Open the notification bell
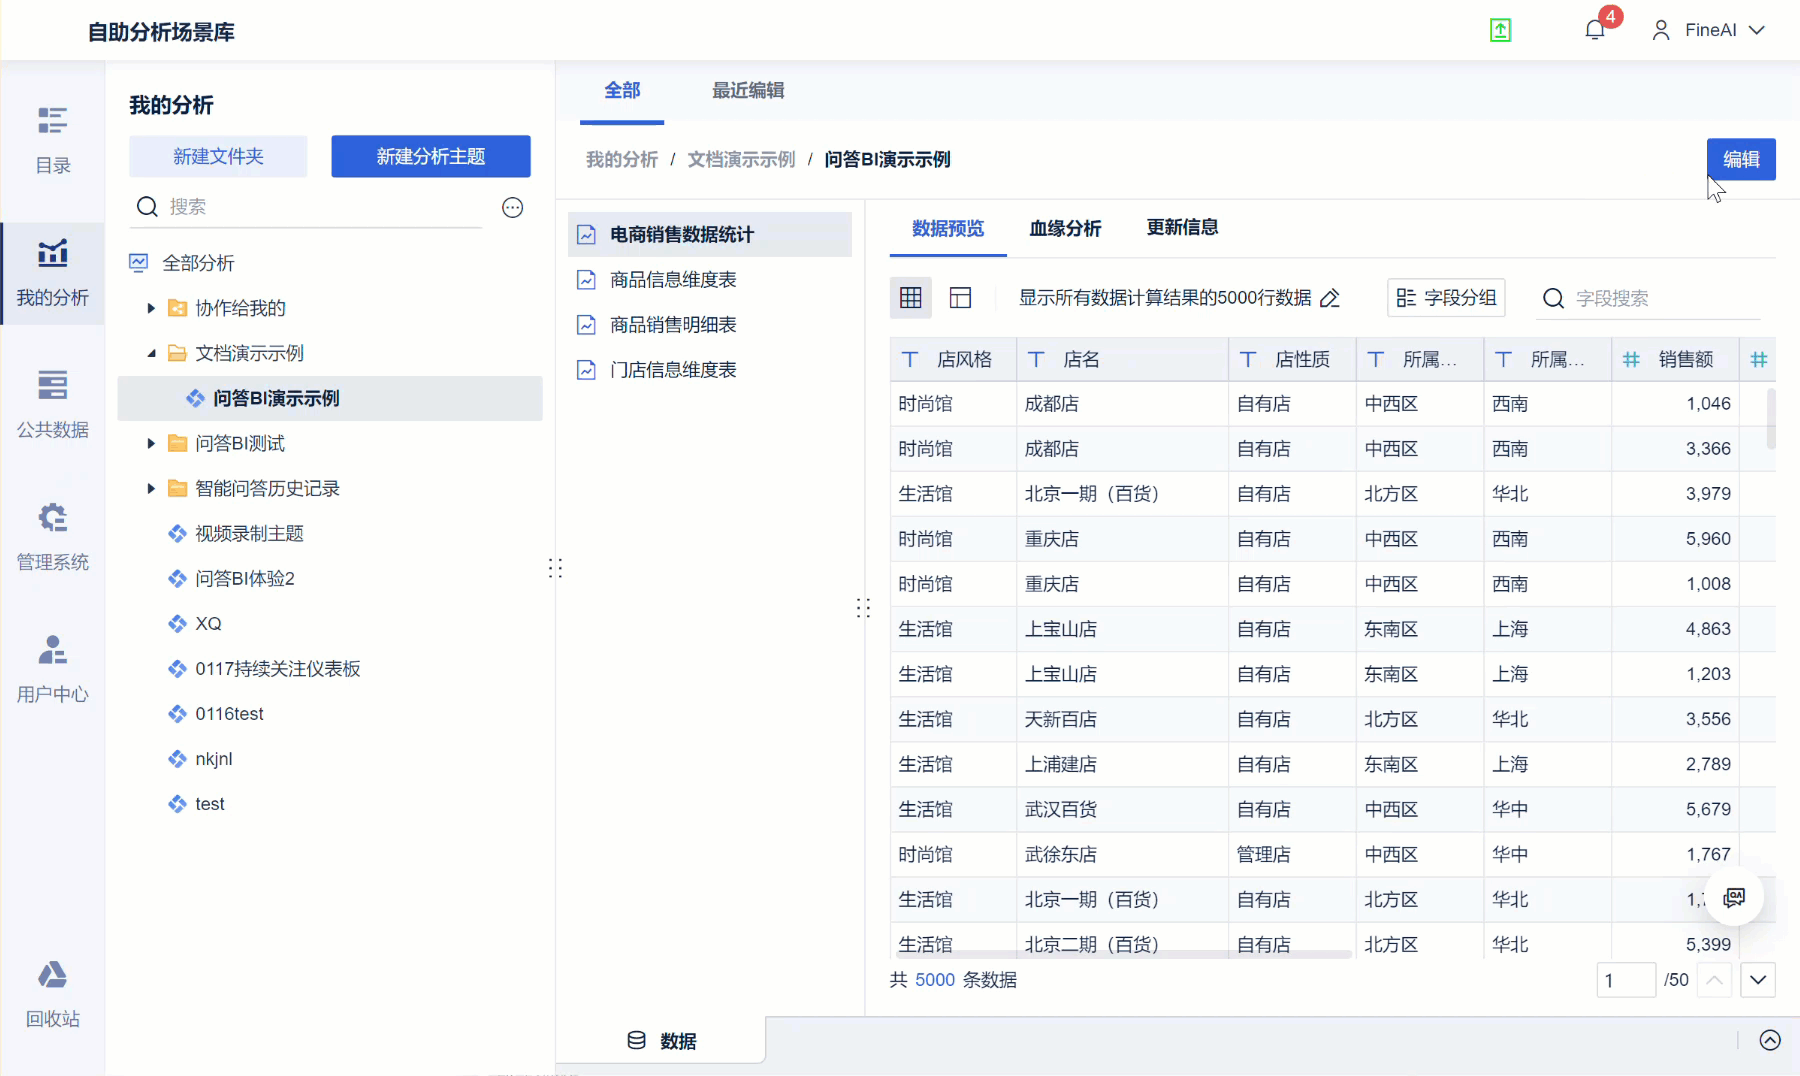1800x1076 pixels. [x=1595, y=30]
